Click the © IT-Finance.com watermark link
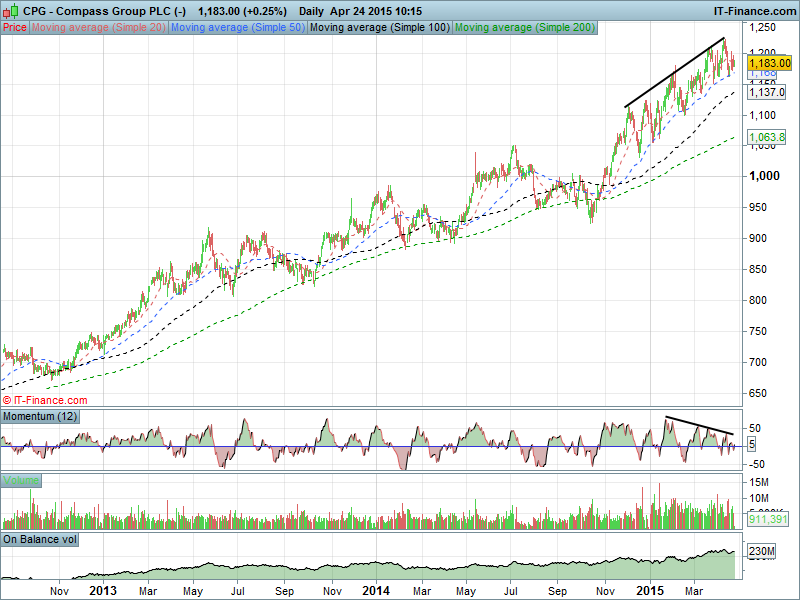 point(45,399)
